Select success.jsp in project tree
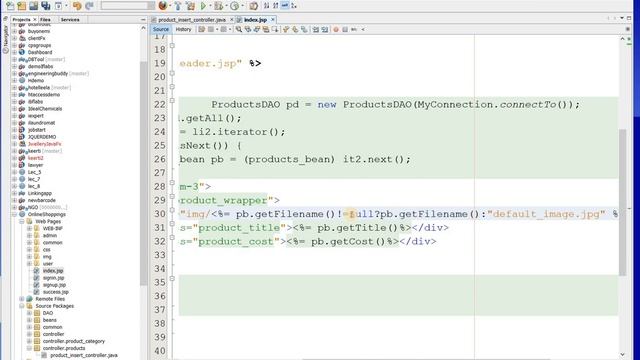Viewport: 640px width, 360px height. point(56,292)
